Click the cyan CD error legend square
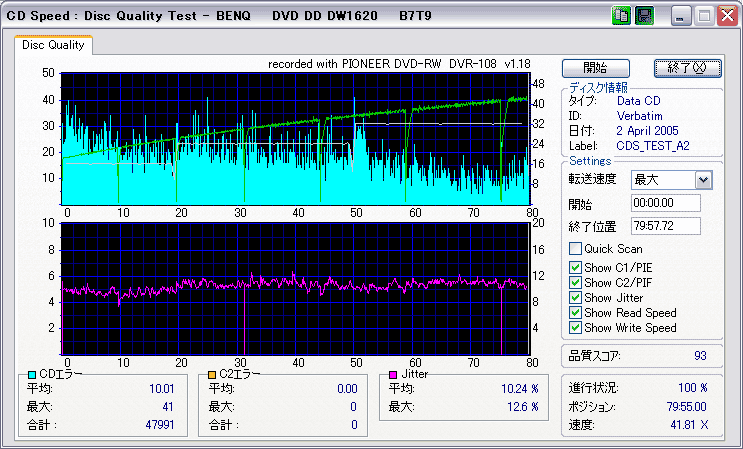The image size is (743, 449). (x=32, y=375)
